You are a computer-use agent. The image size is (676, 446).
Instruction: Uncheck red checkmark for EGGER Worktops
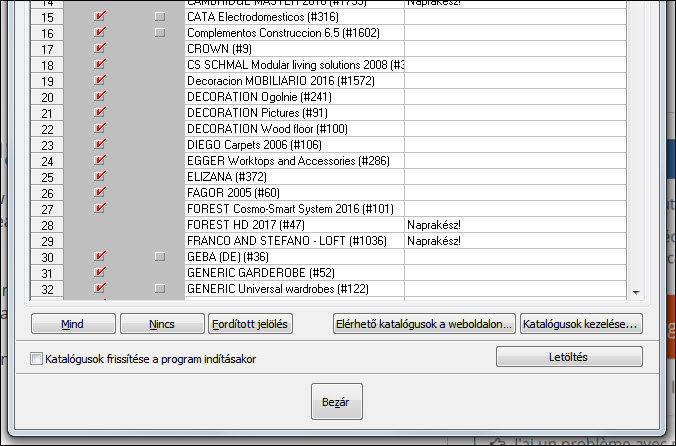pyautogui.click(x=100, y=160)
